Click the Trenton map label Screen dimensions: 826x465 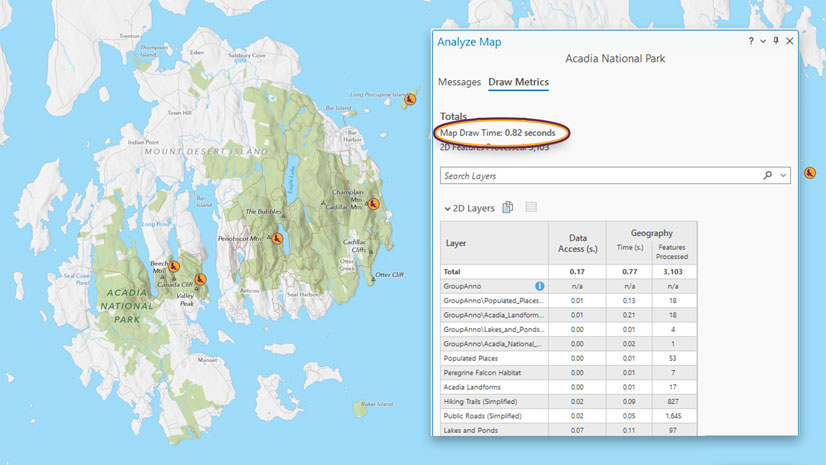pyautogui.click(x=130, y=36)
